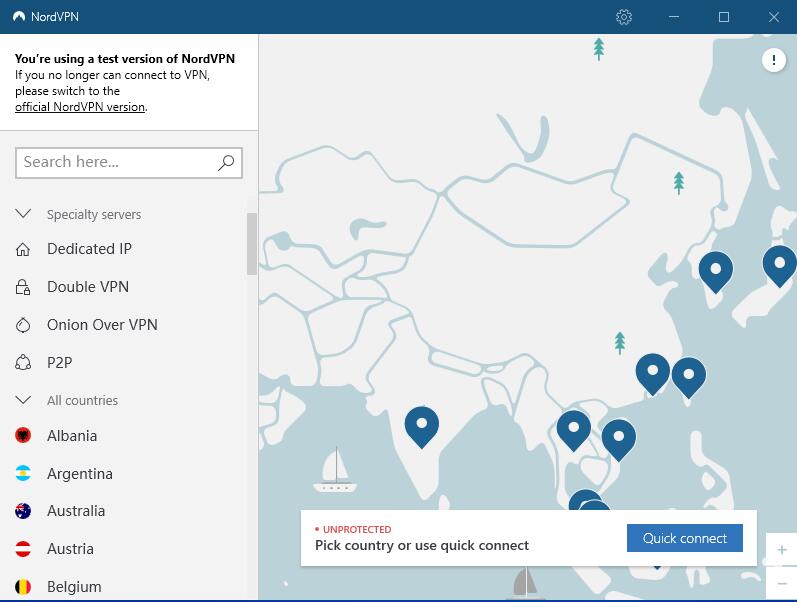Click the UNPROTECTED status label
This screenshot has width=797, height=602.
[357, 530]
